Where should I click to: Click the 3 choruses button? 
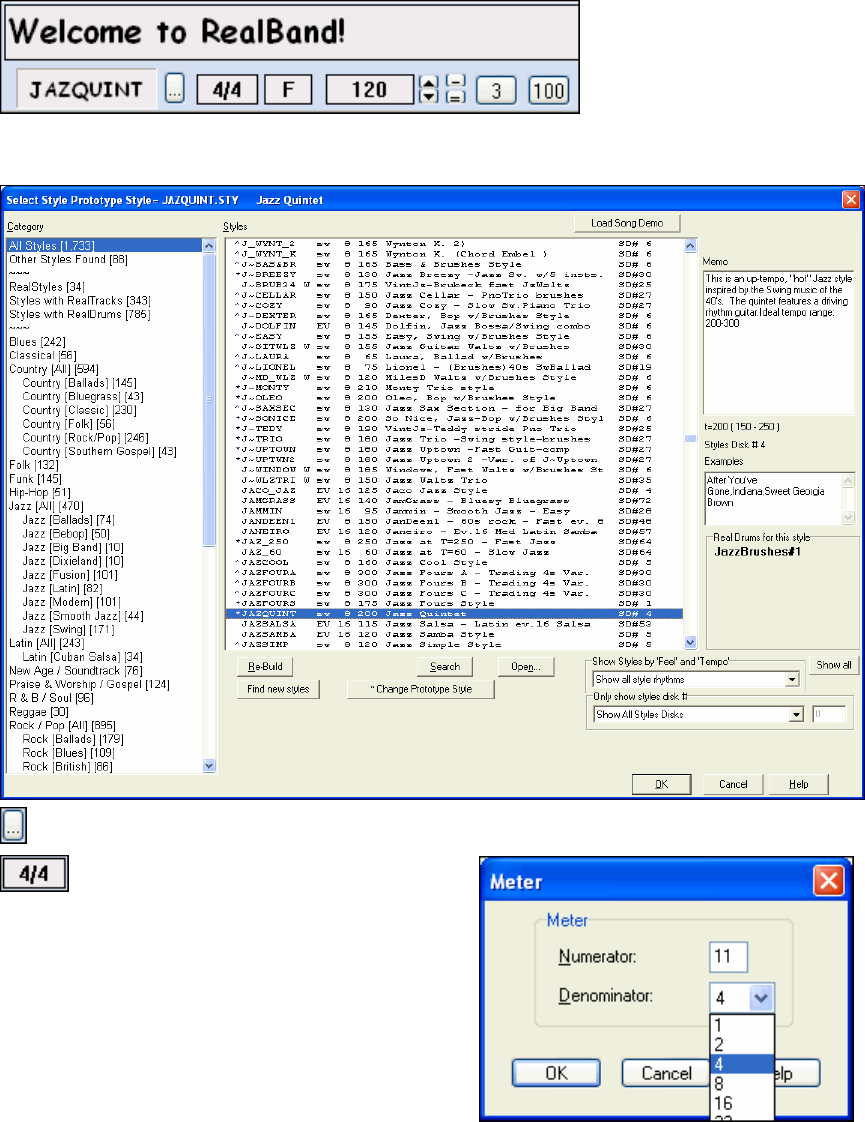coord(496,90)
